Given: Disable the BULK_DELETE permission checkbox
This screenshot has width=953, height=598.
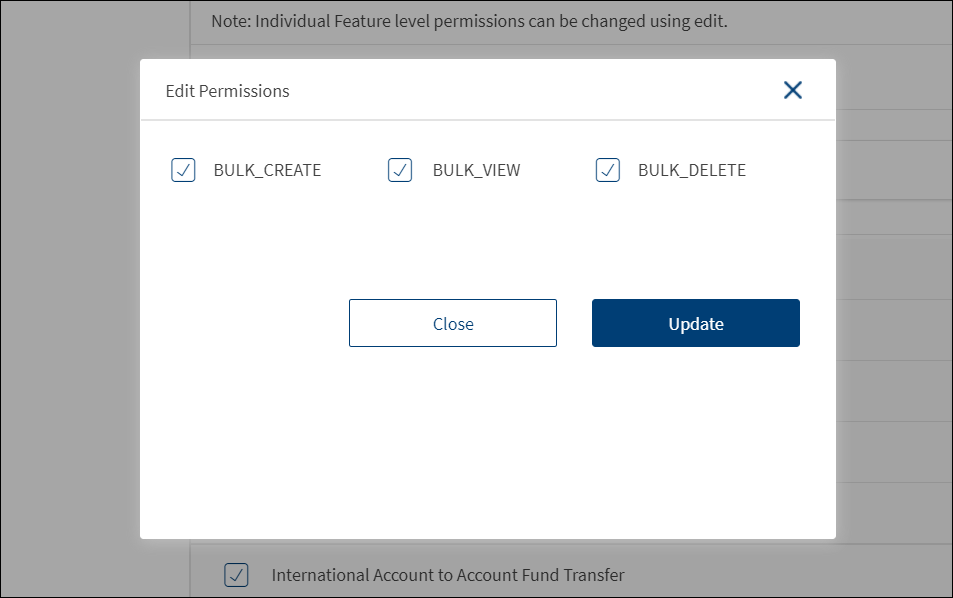Looking at the screenshot, I should point(608,170).
